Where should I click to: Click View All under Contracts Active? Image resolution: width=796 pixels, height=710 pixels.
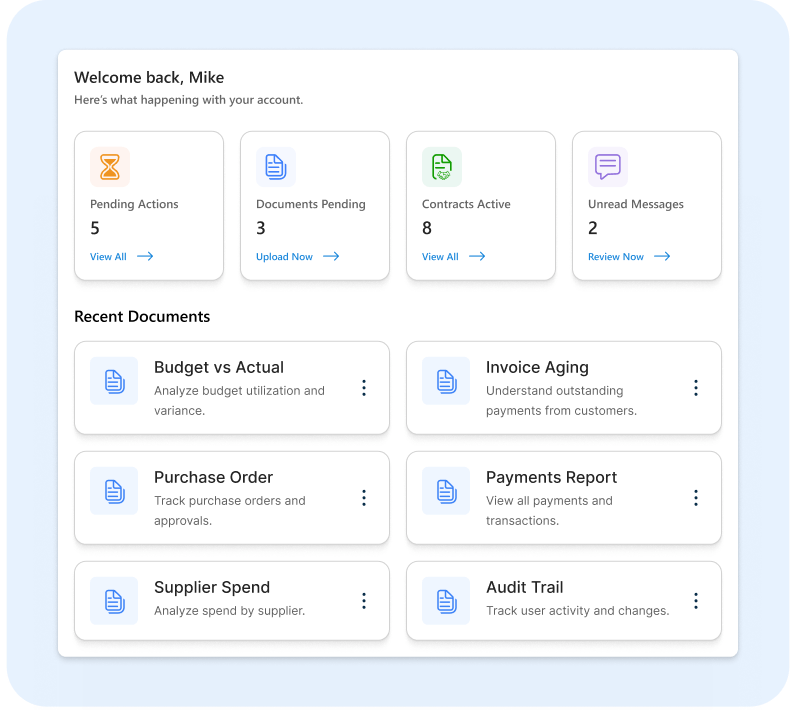[440, 257]
